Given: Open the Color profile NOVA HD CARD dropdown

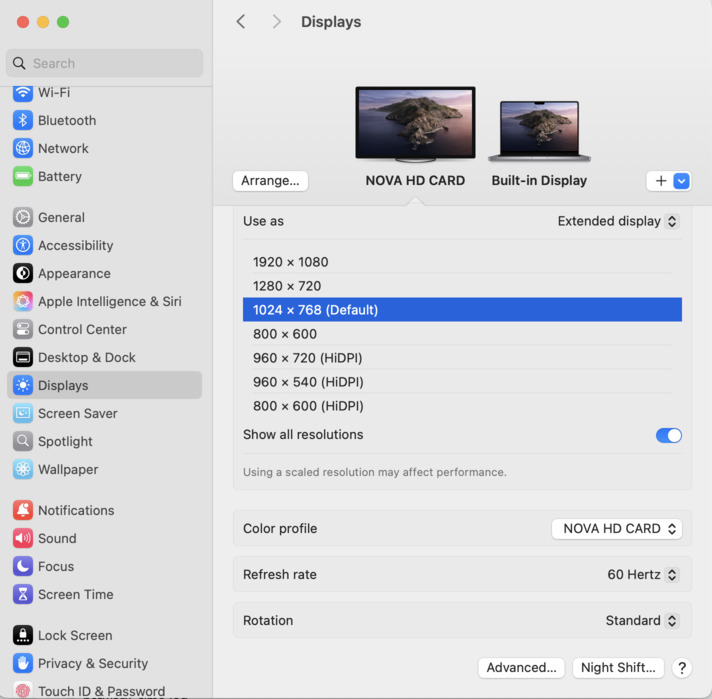Looking at the screenshot, I should click(x=617, y=529).
